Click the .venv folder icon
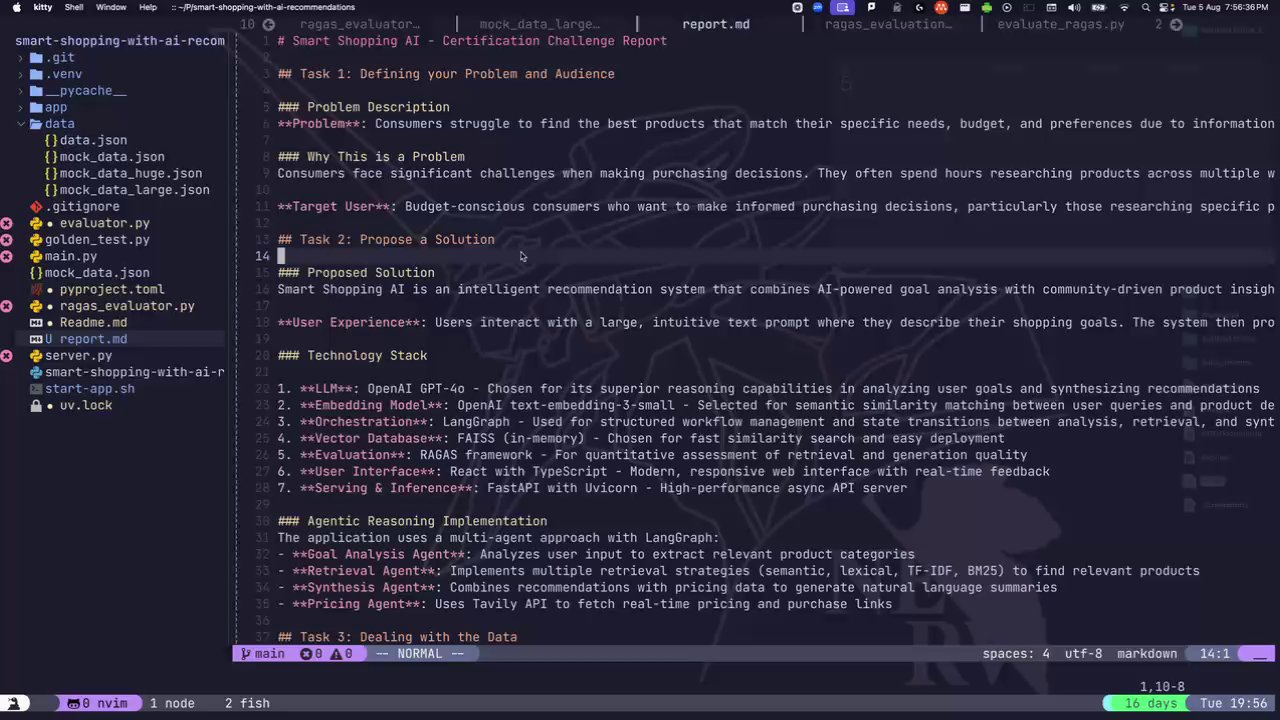This screenshot has height=720, width=1280. click(36, 74)
